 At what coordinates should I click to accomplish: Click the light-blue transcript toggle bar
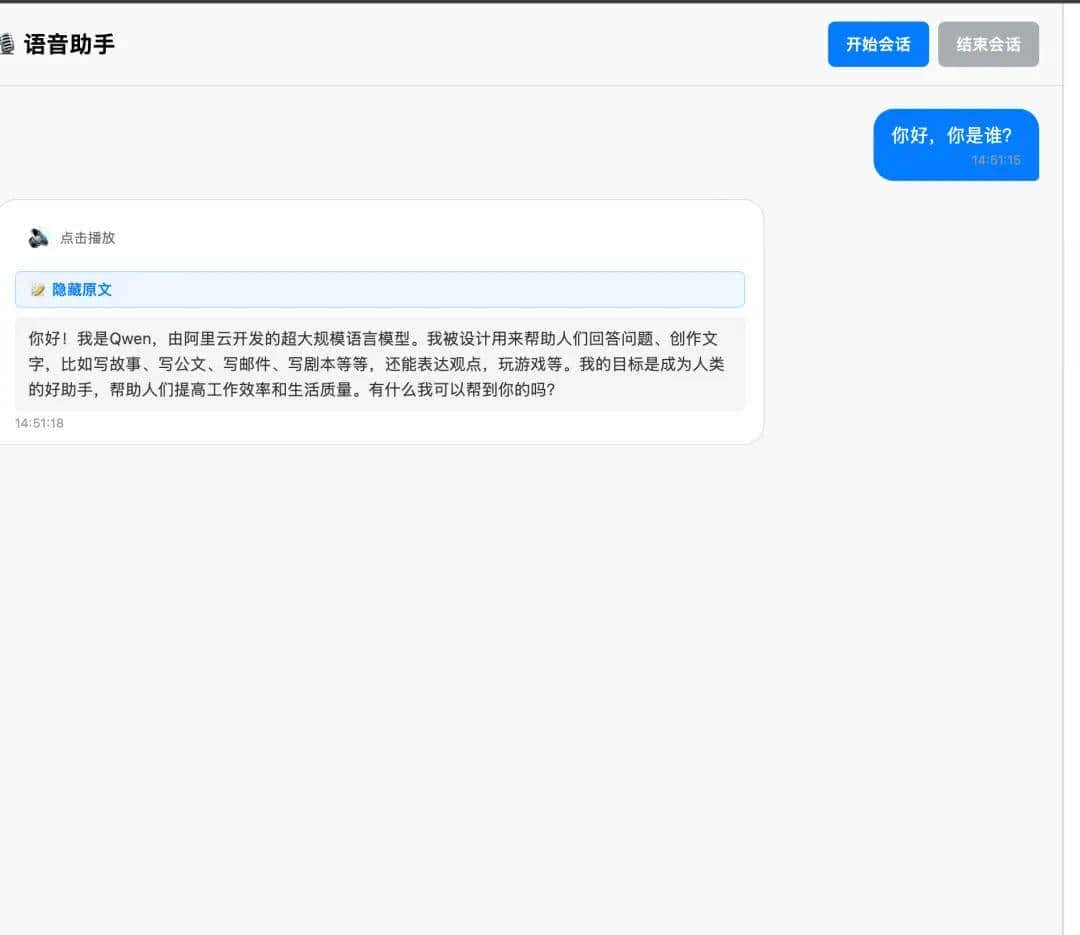pos(380,289)
